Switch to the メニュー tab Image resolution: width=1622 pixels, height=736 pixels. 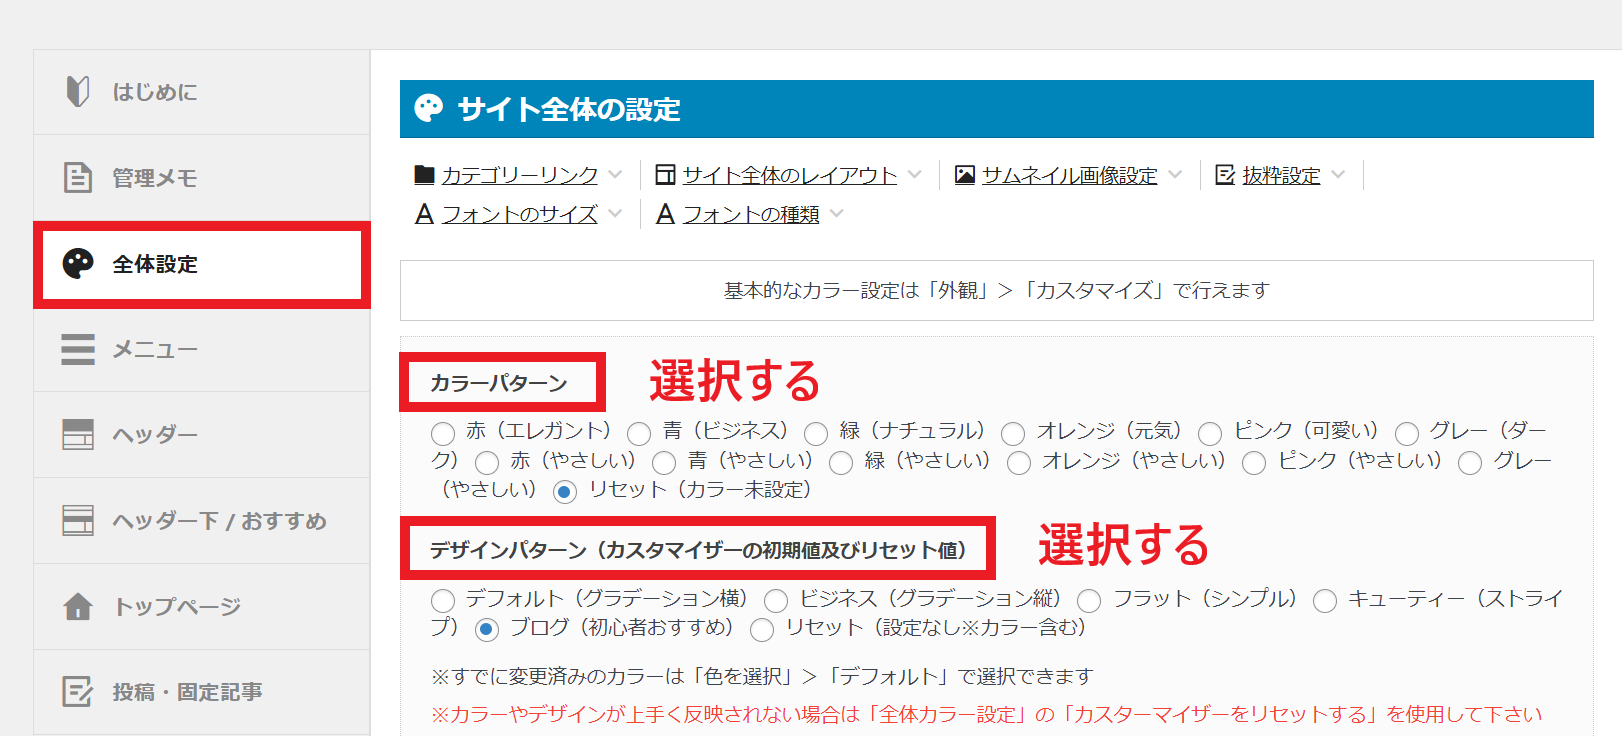click(x=202, y=350)
